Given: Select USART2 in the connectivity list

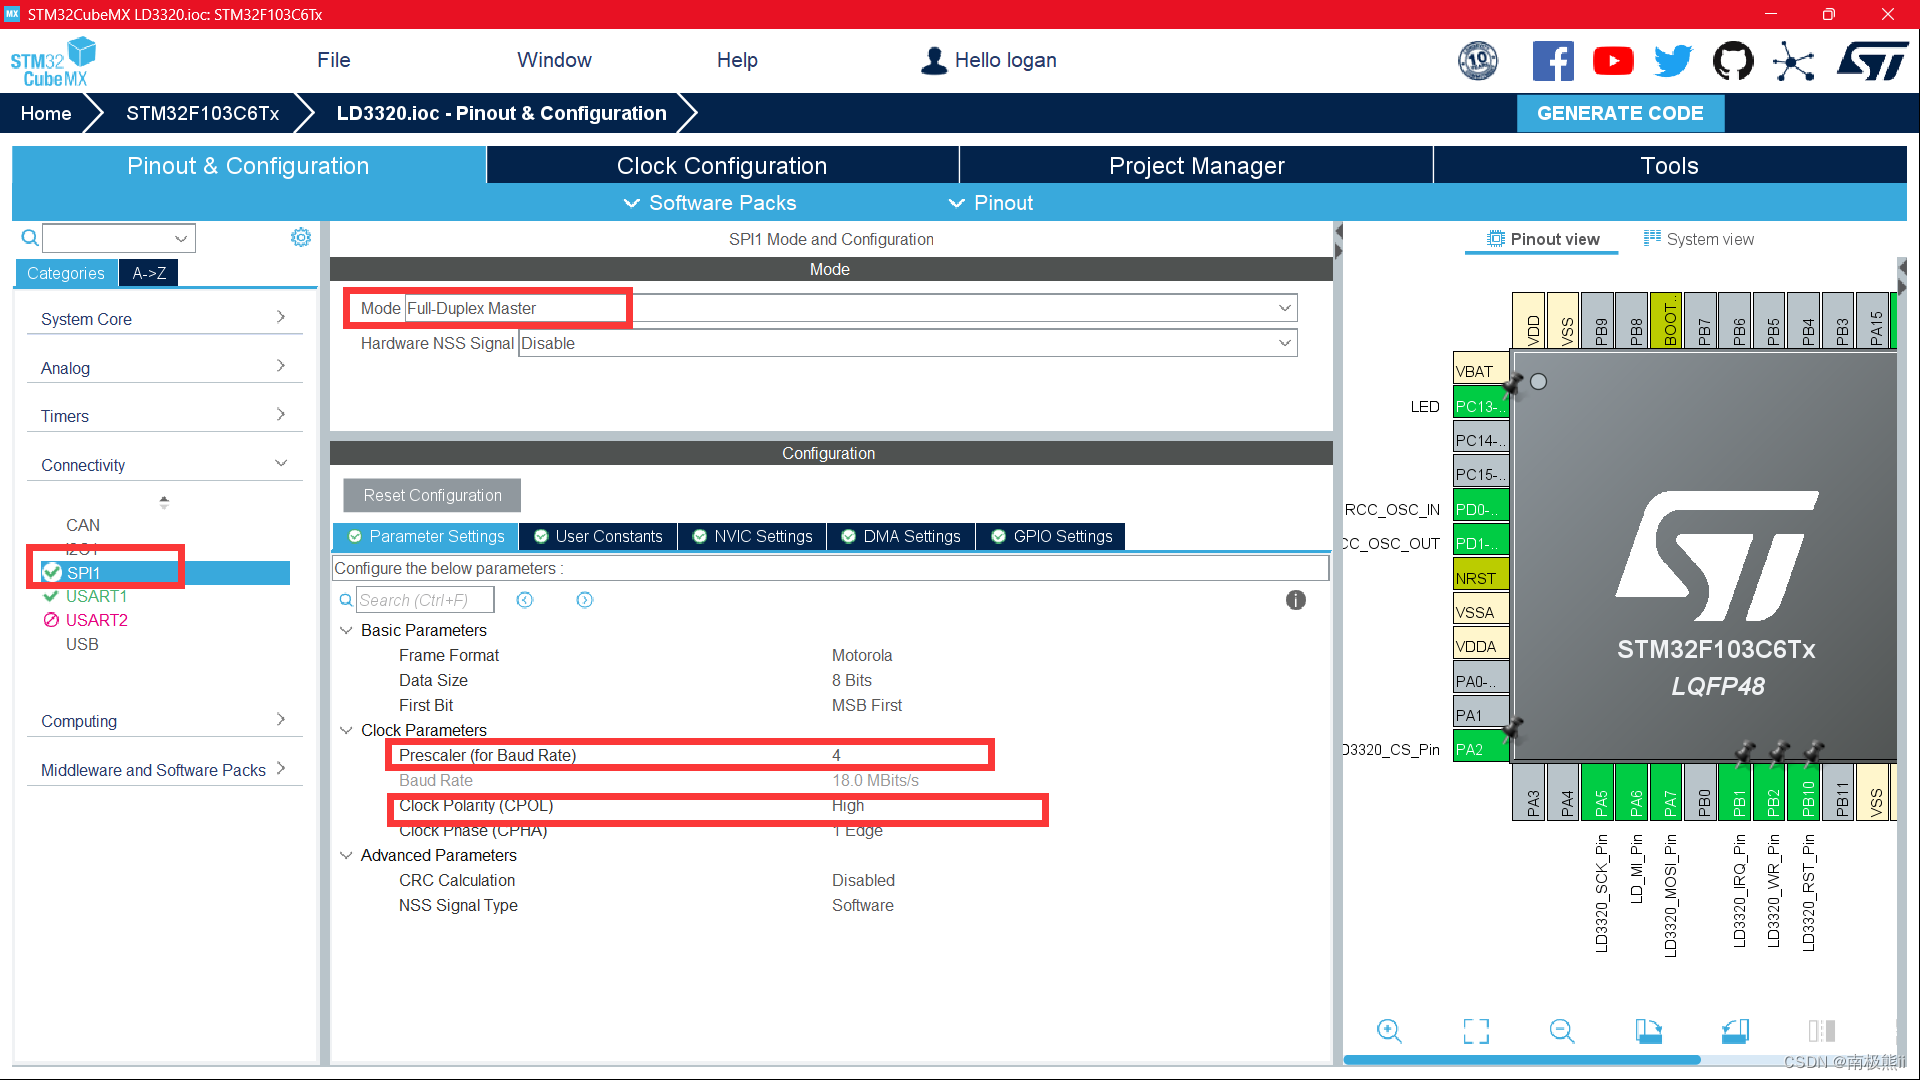Looking at the screenshot, I should [x=96, y=620].
